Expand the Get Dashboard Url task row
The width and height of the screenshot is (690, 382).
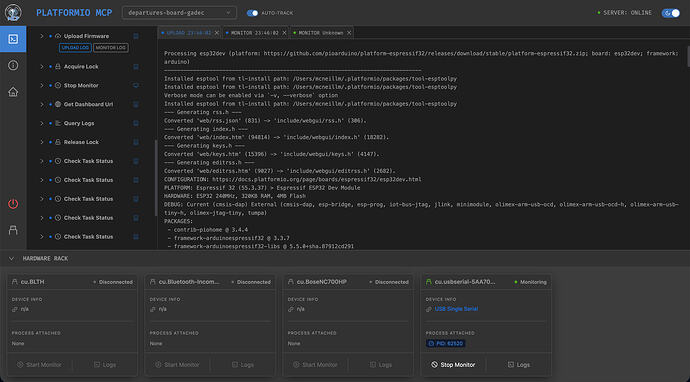click(42, 104)
